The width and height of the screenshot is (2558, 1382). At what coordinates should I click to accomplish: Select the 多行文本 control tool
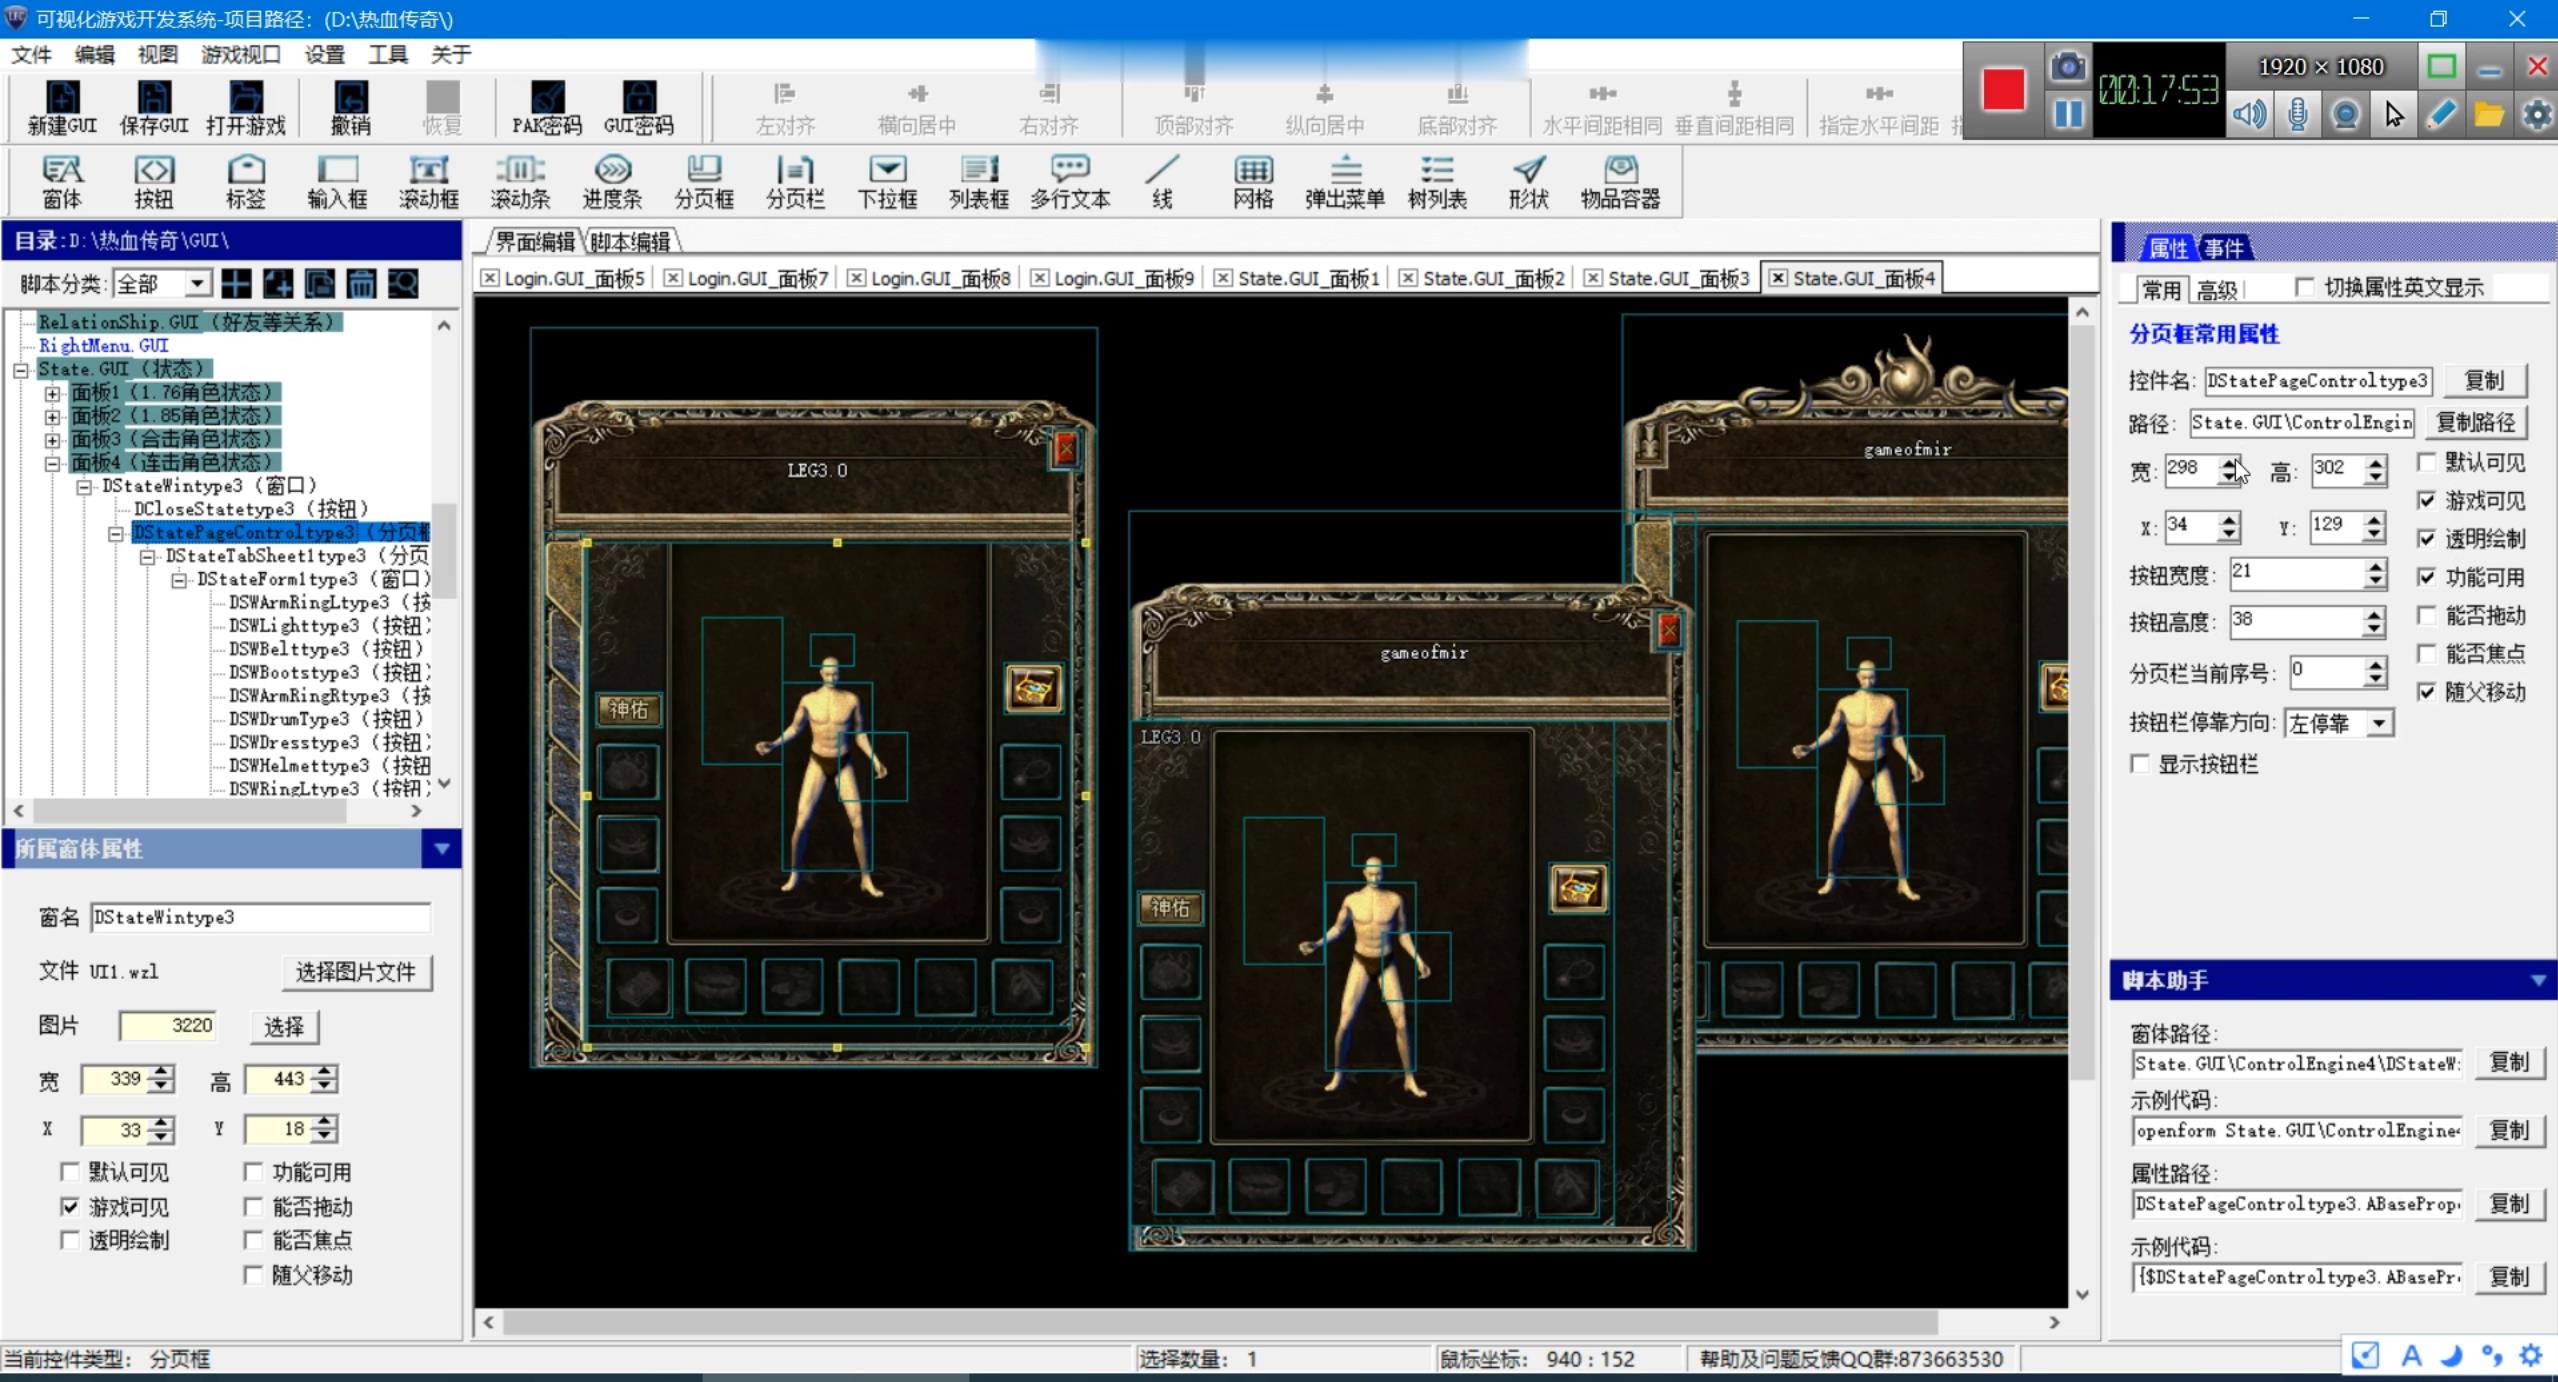(x=1070, y=181)
